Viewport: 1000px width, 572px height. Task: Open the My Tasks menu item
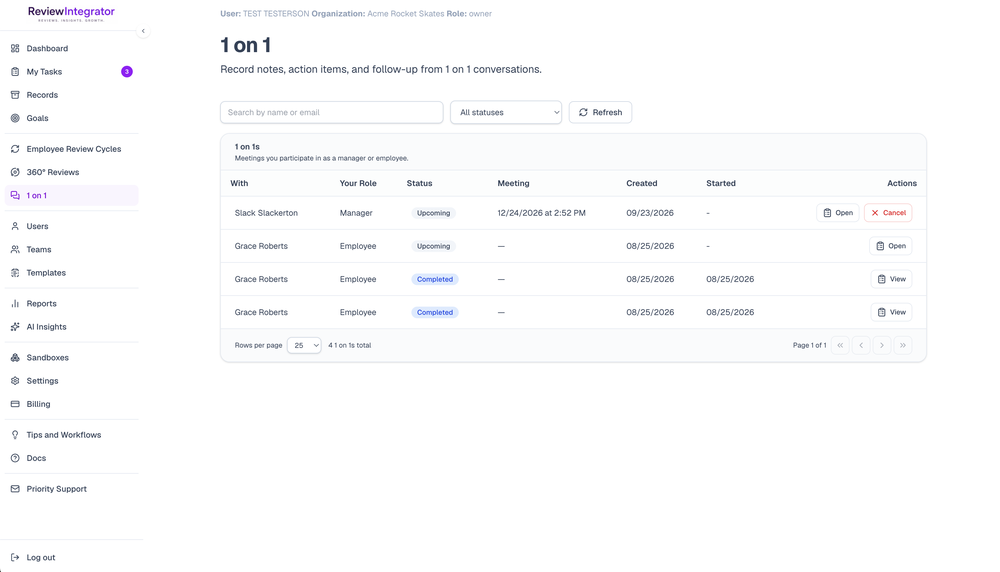pyautogui.click(x=71, y=71)
